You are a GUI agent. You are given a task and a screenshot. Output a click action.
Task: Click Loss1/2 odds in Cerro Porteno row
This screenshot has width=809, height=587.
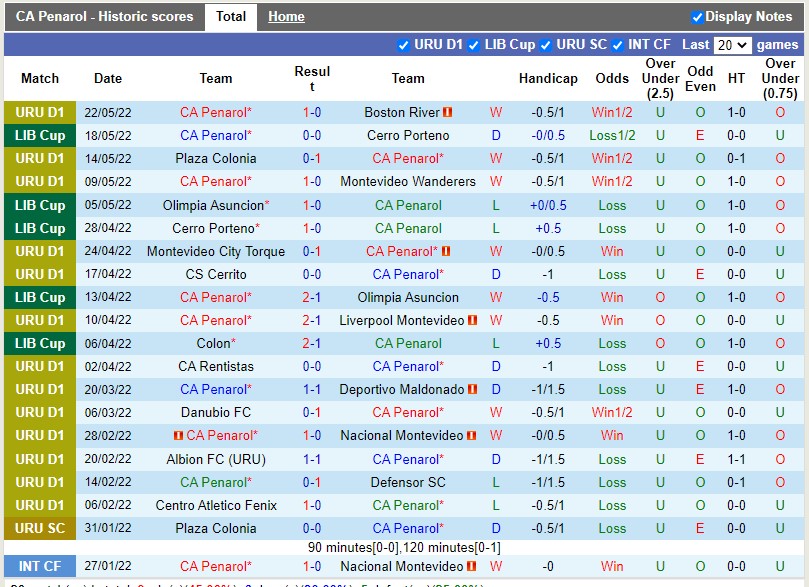coord(612,136)
